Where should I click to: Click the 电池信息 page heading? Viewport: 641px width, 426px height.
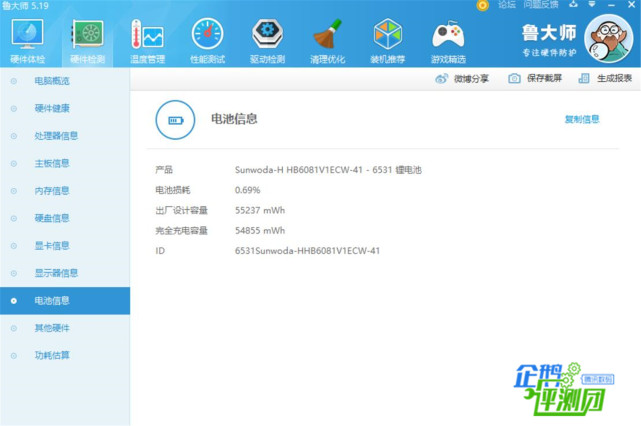234,119
